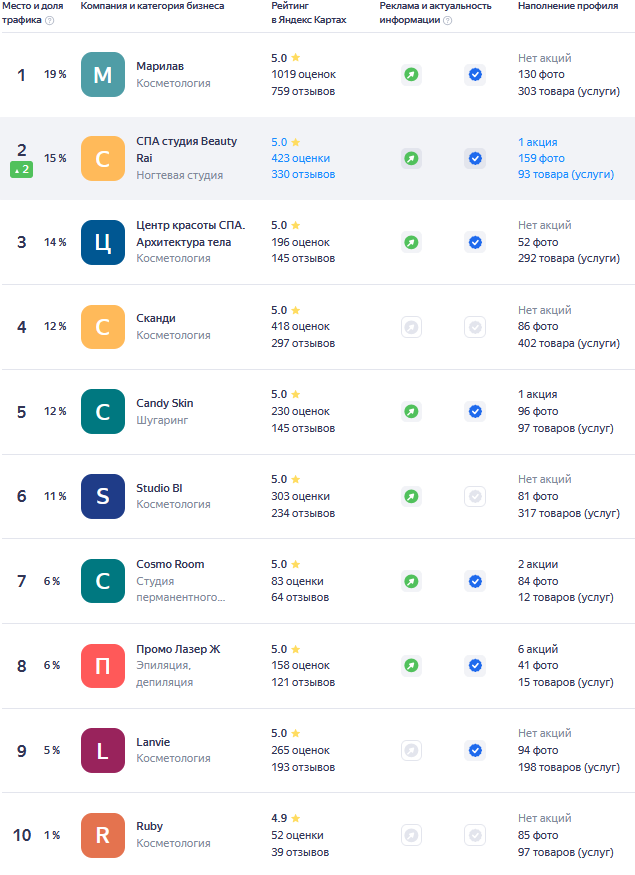Open the СПА студия Beauty Rai logo tile

point(103,158)
